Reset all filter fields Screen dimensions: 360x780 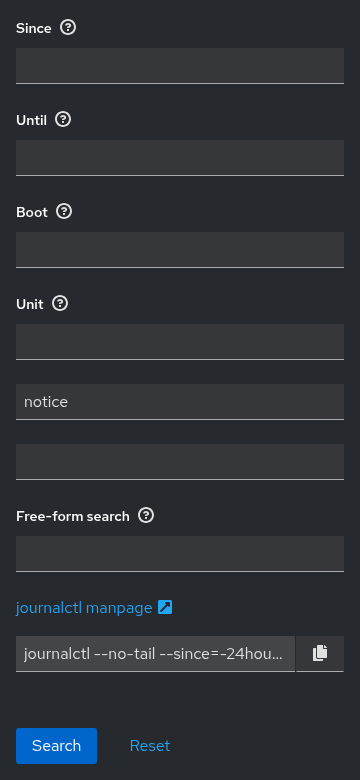click(x=150, y=746)
